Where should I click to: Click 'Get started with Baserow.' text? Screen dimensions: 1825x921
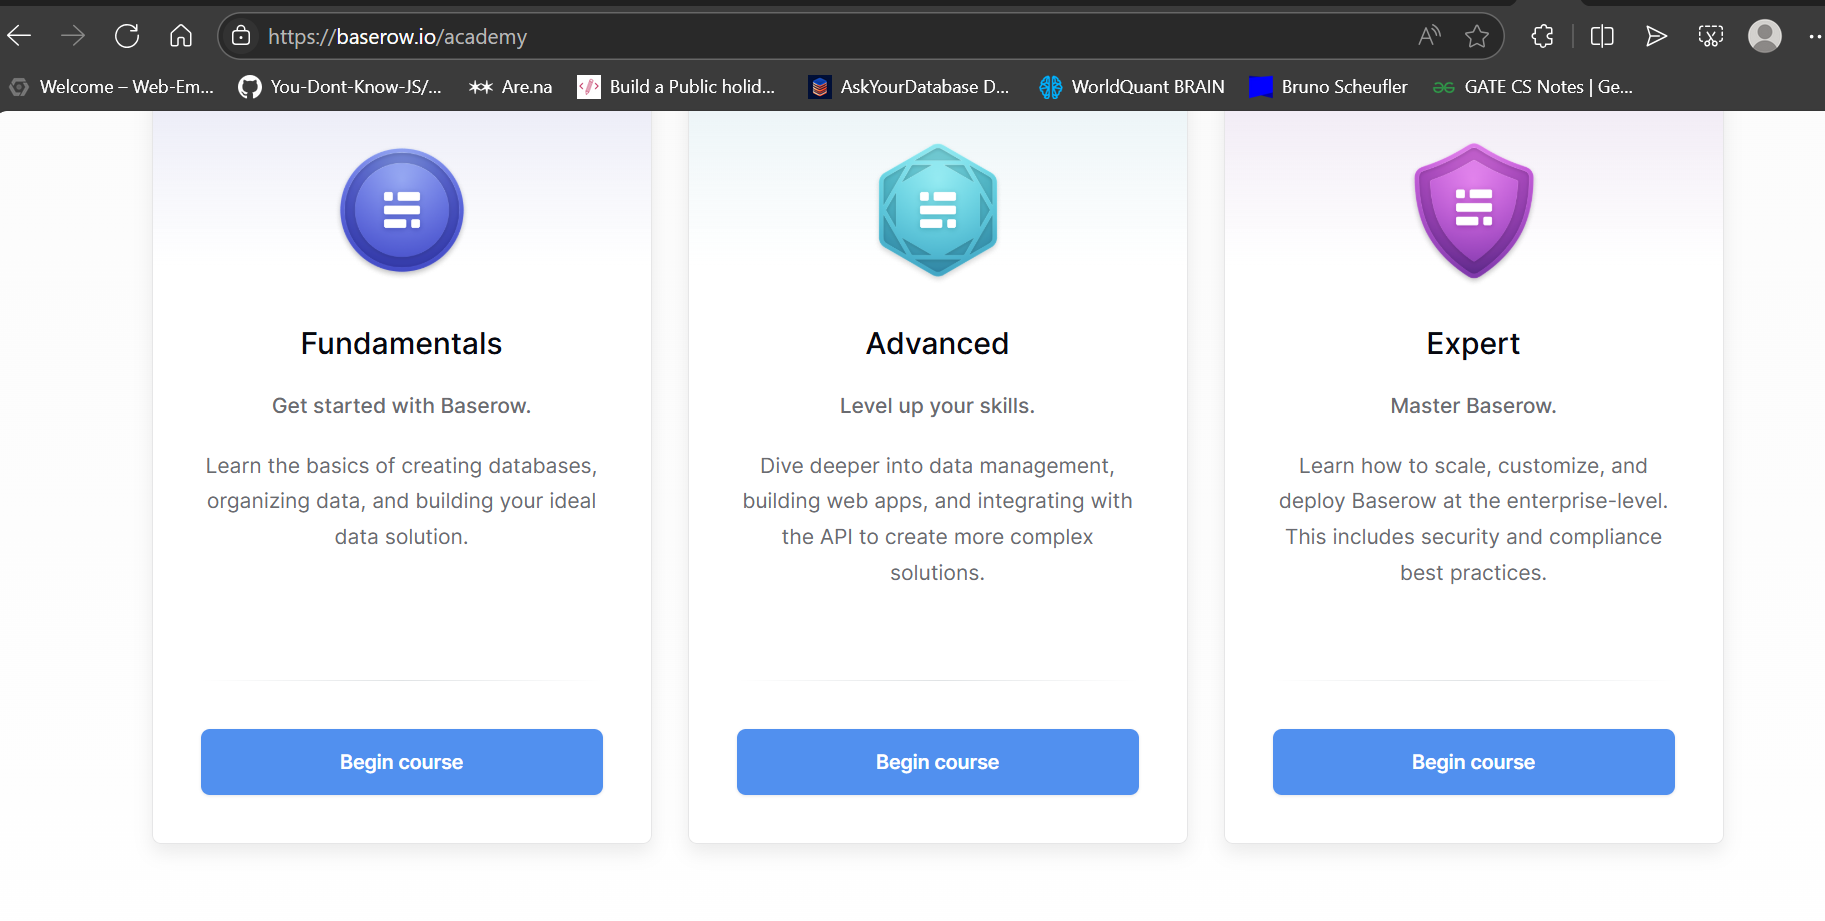point(402,406)
